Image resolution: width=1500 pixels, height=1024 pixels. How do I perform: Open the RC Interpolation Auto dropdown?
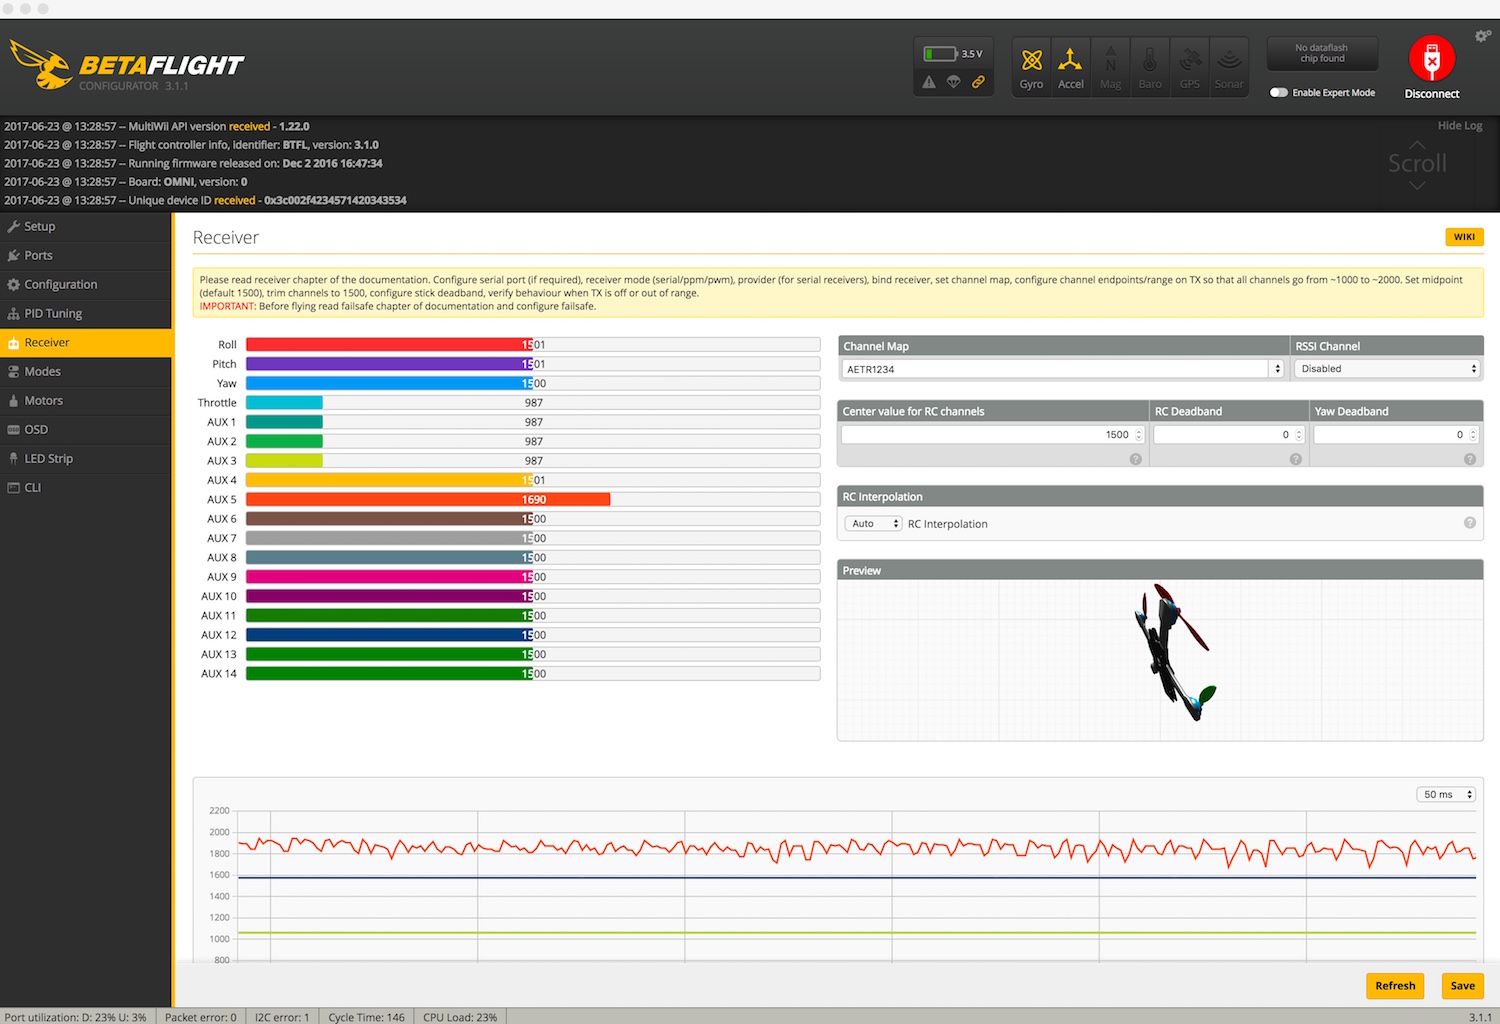[873, 524]
